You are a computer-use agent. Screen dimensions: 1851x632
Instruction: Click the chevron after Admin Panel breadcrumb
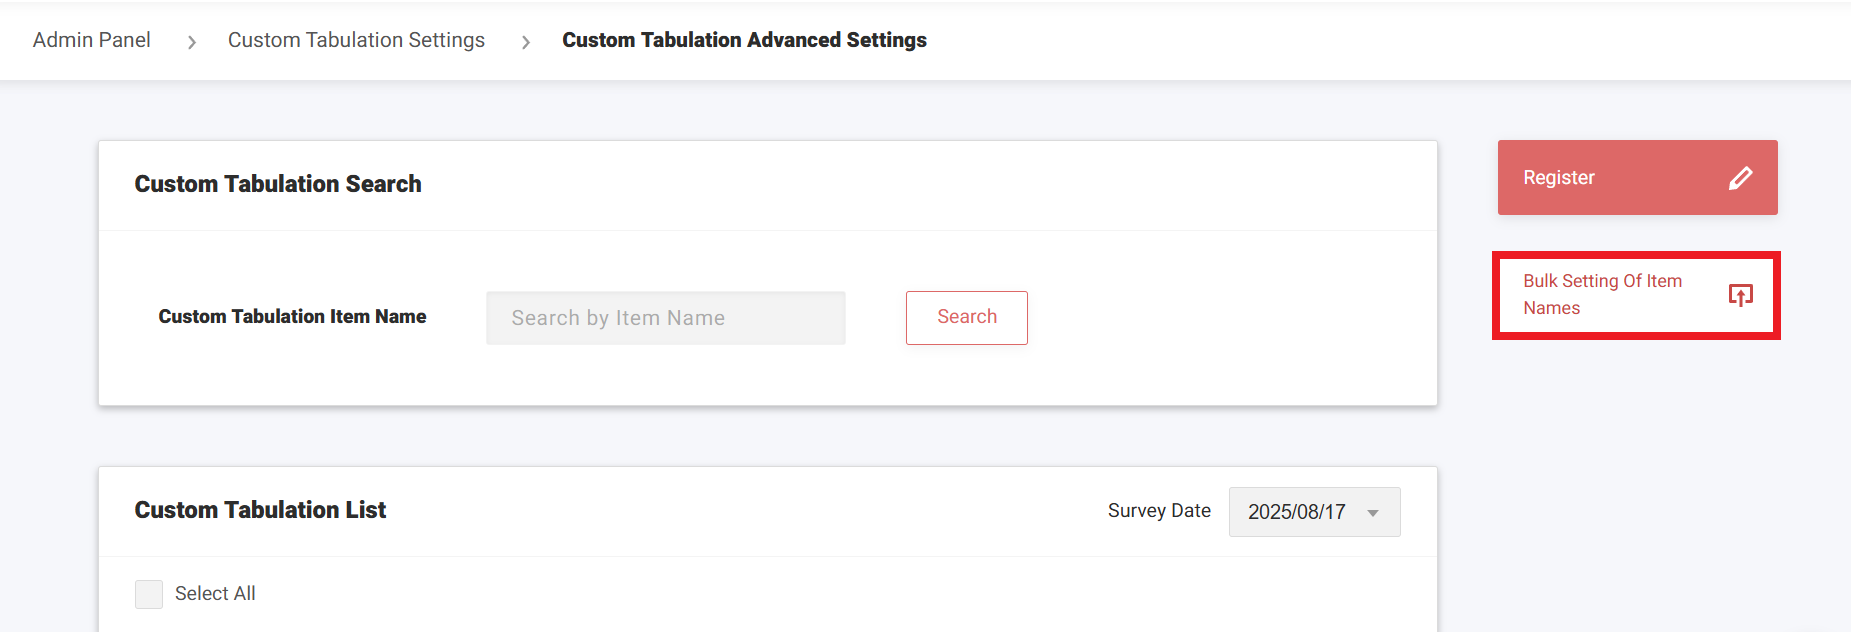pos(191,42)
